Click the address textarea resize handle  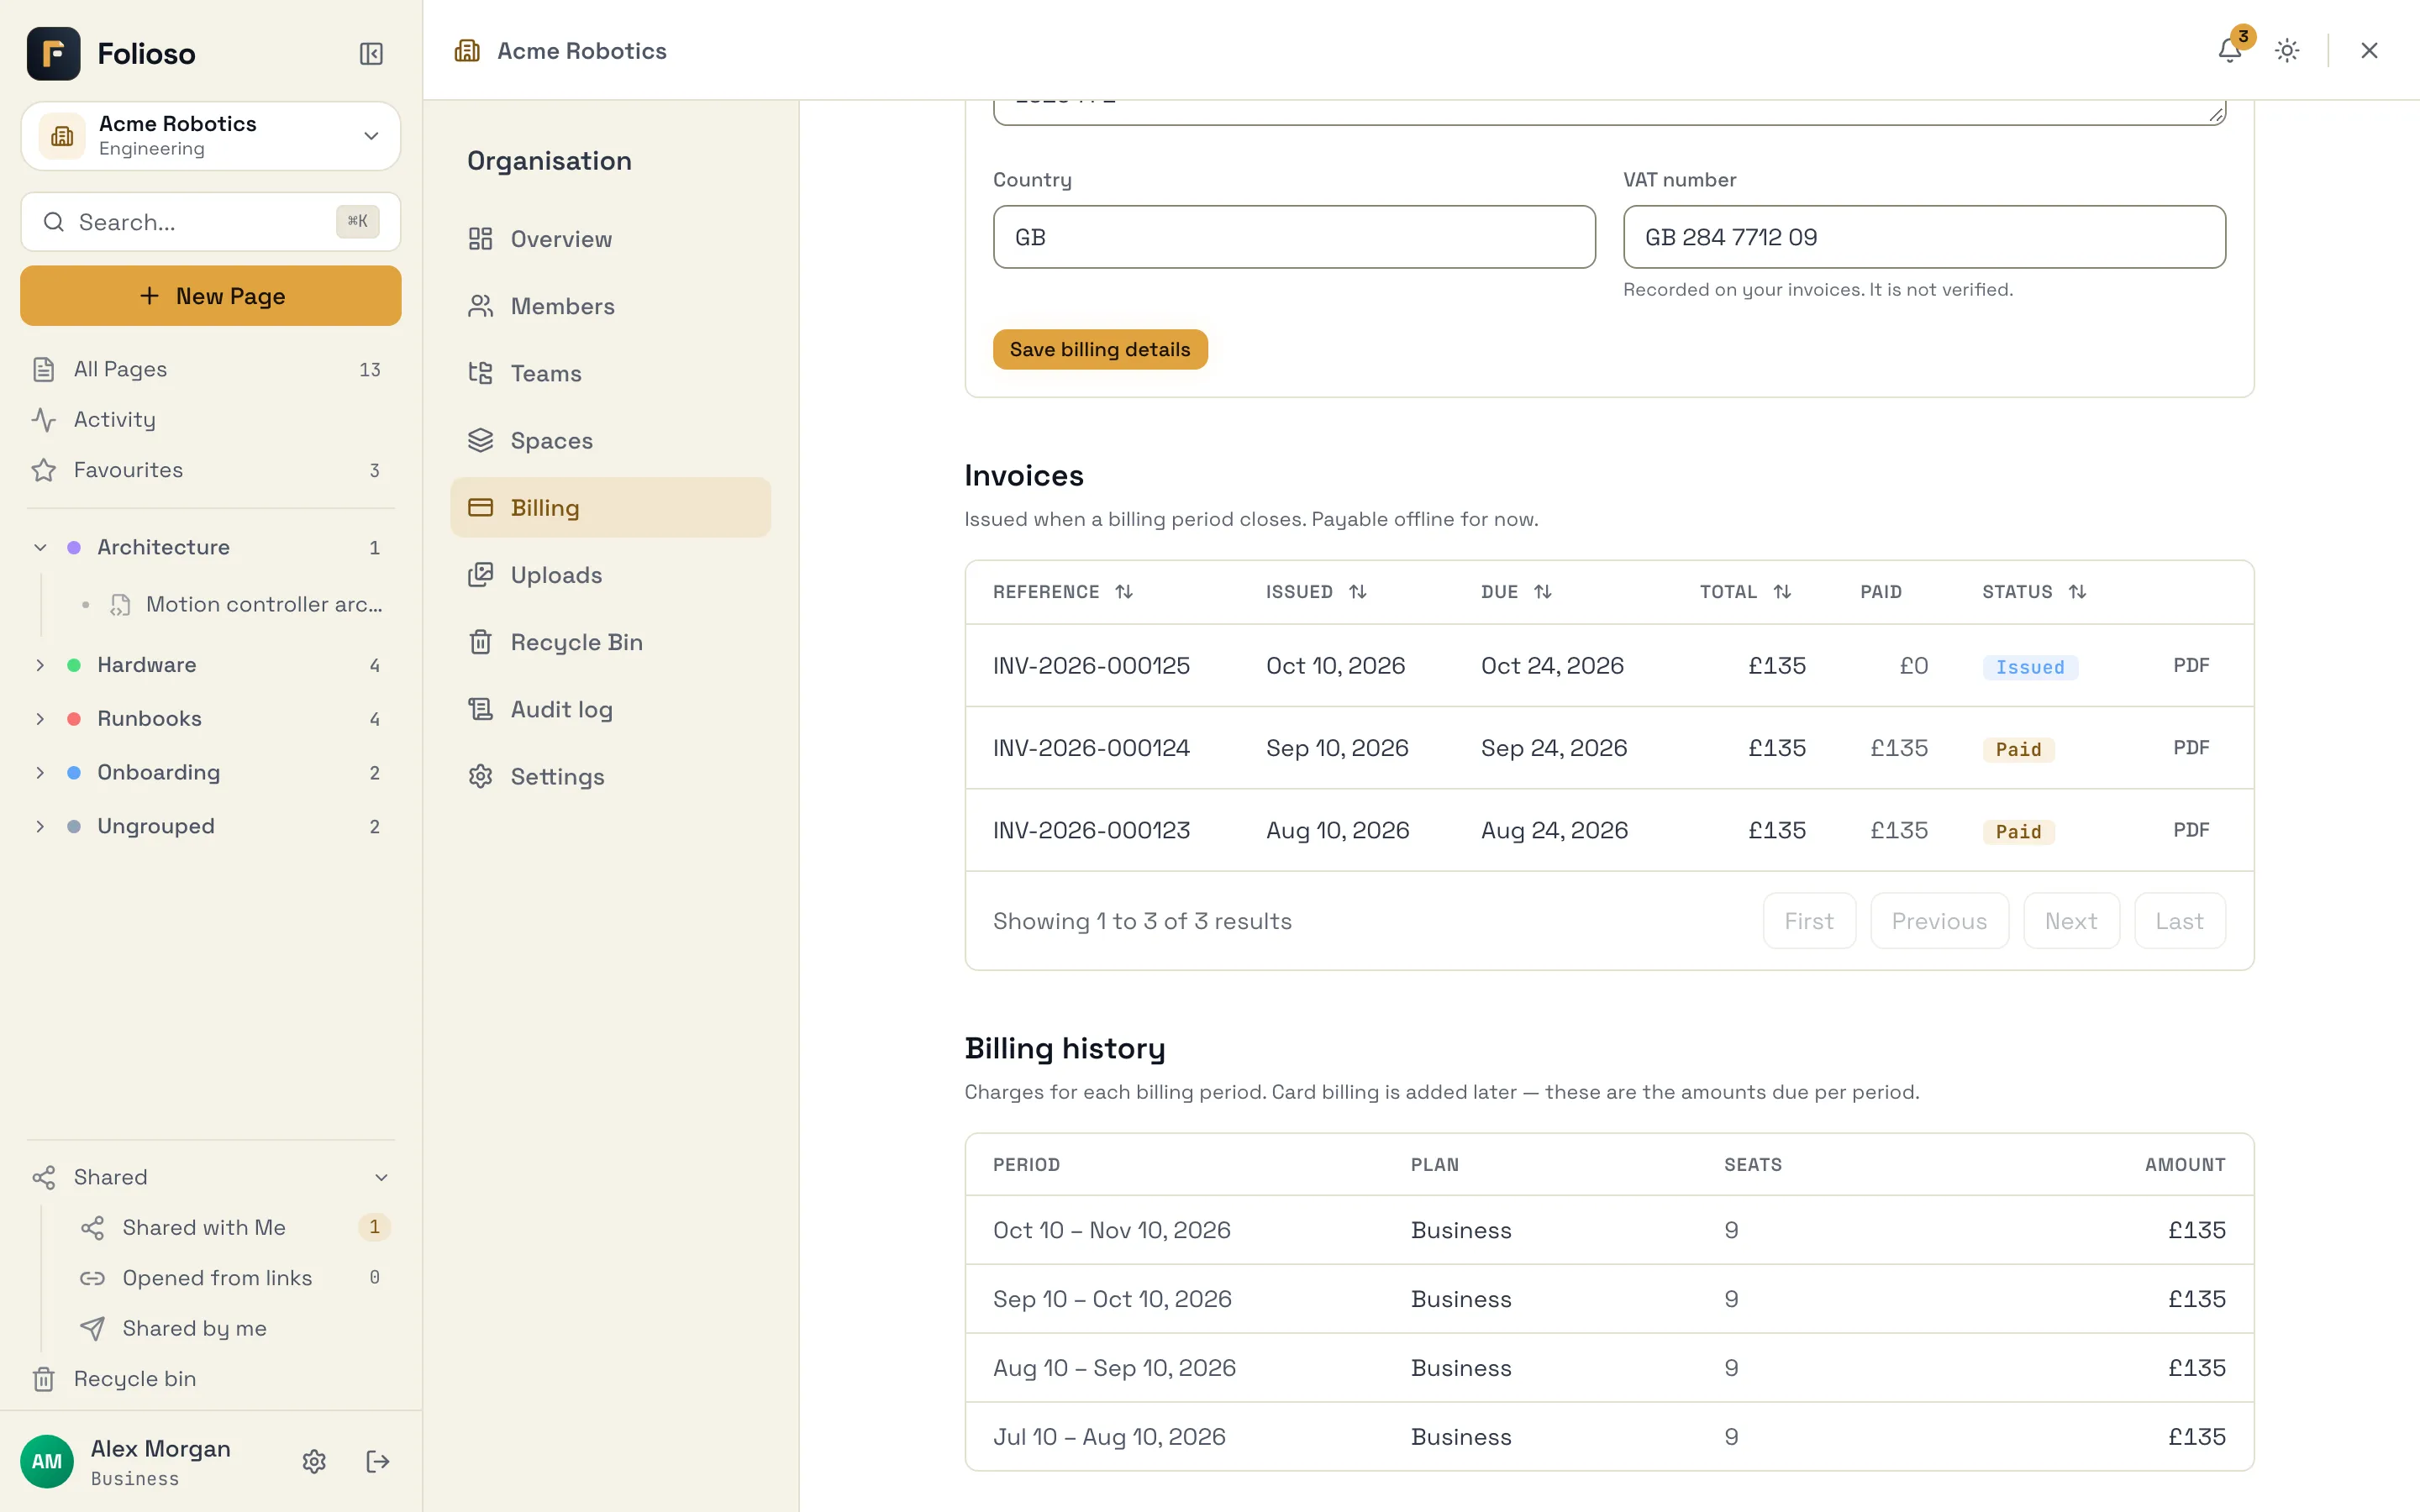point(2216,114)
